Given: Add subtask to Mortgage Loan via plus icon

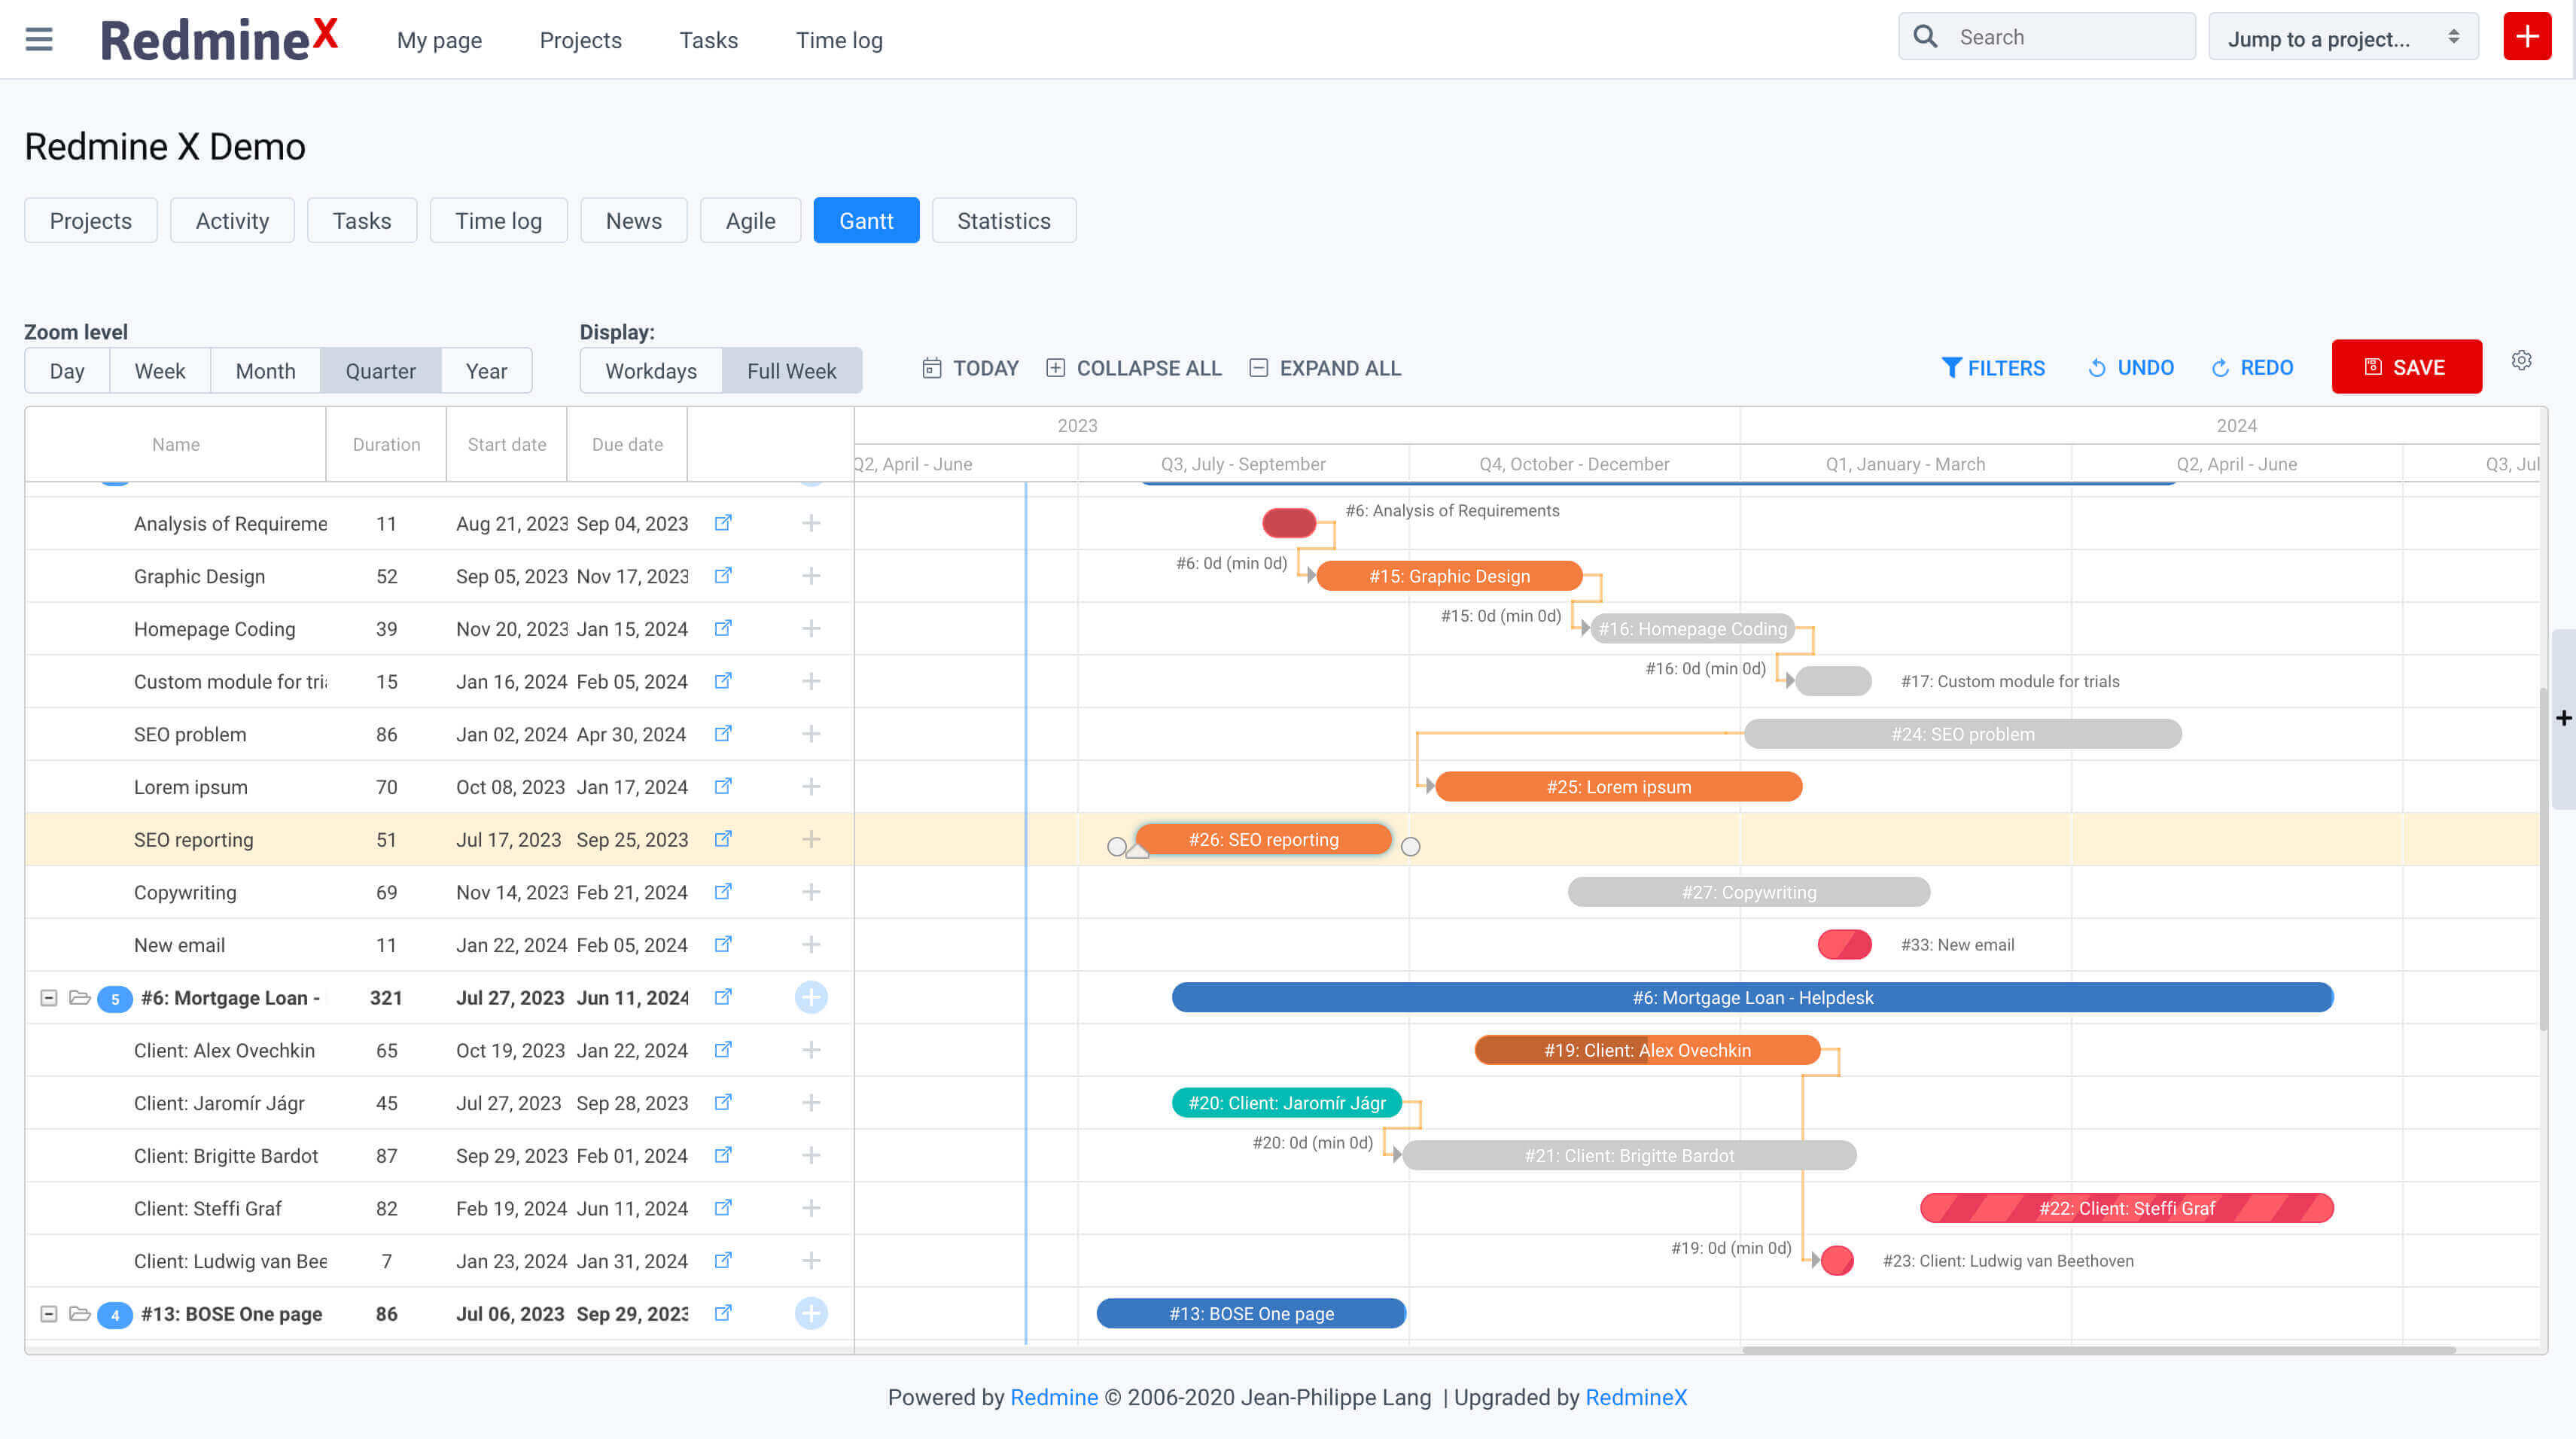Looking at the screenshot, I should pos(811,997).
